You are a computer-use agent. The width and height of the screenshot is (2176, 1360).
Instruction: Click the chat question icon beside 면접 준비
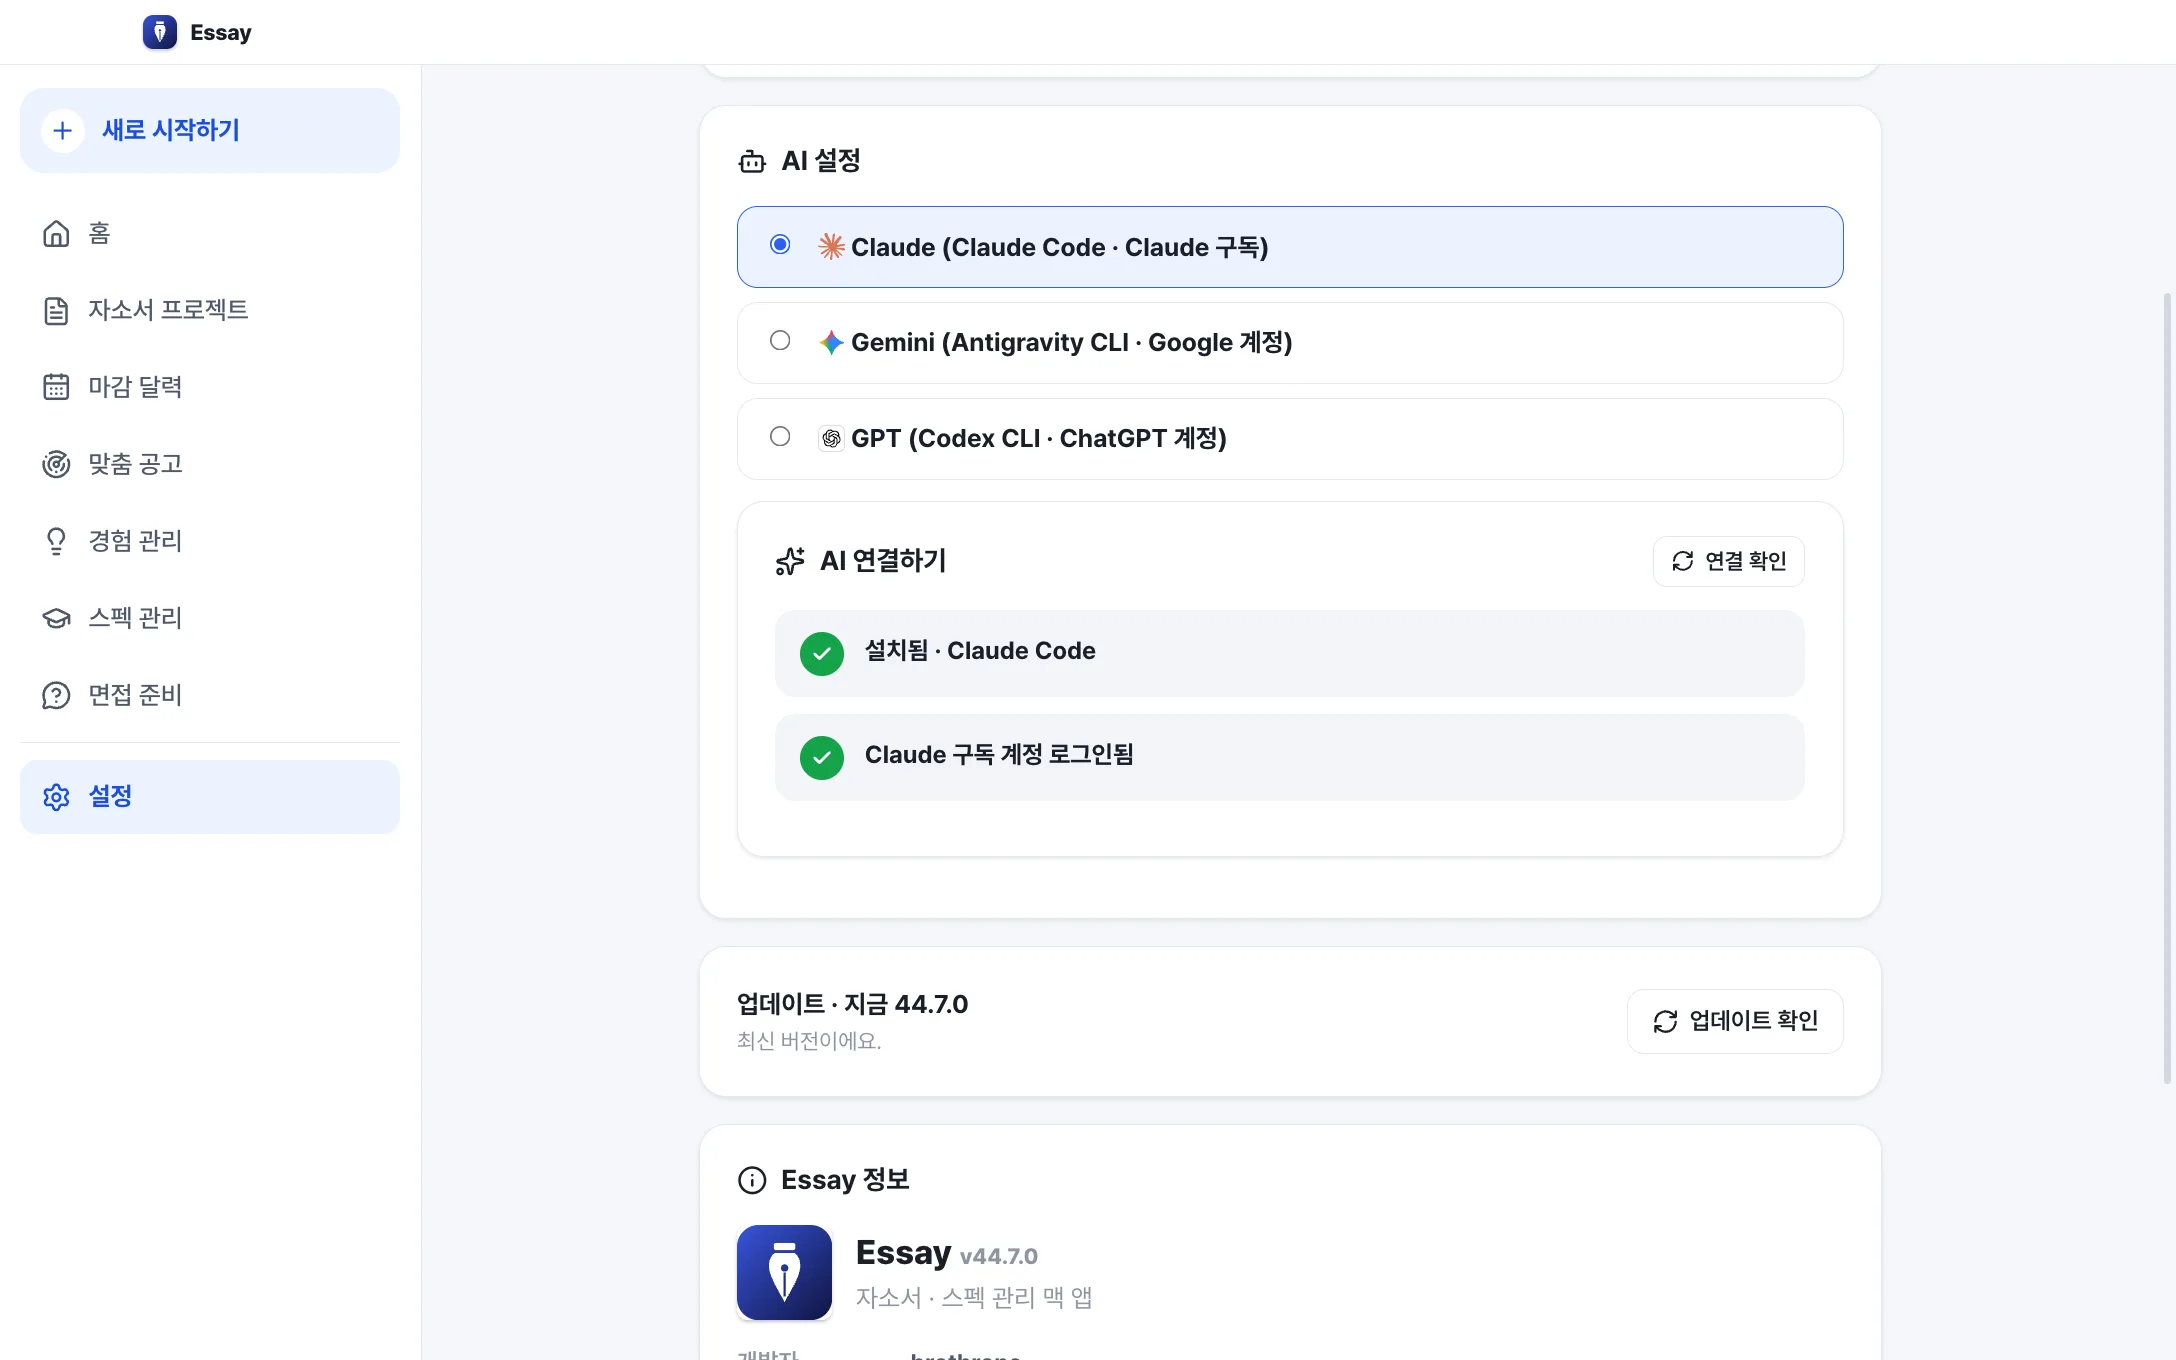tap(56, 695)
